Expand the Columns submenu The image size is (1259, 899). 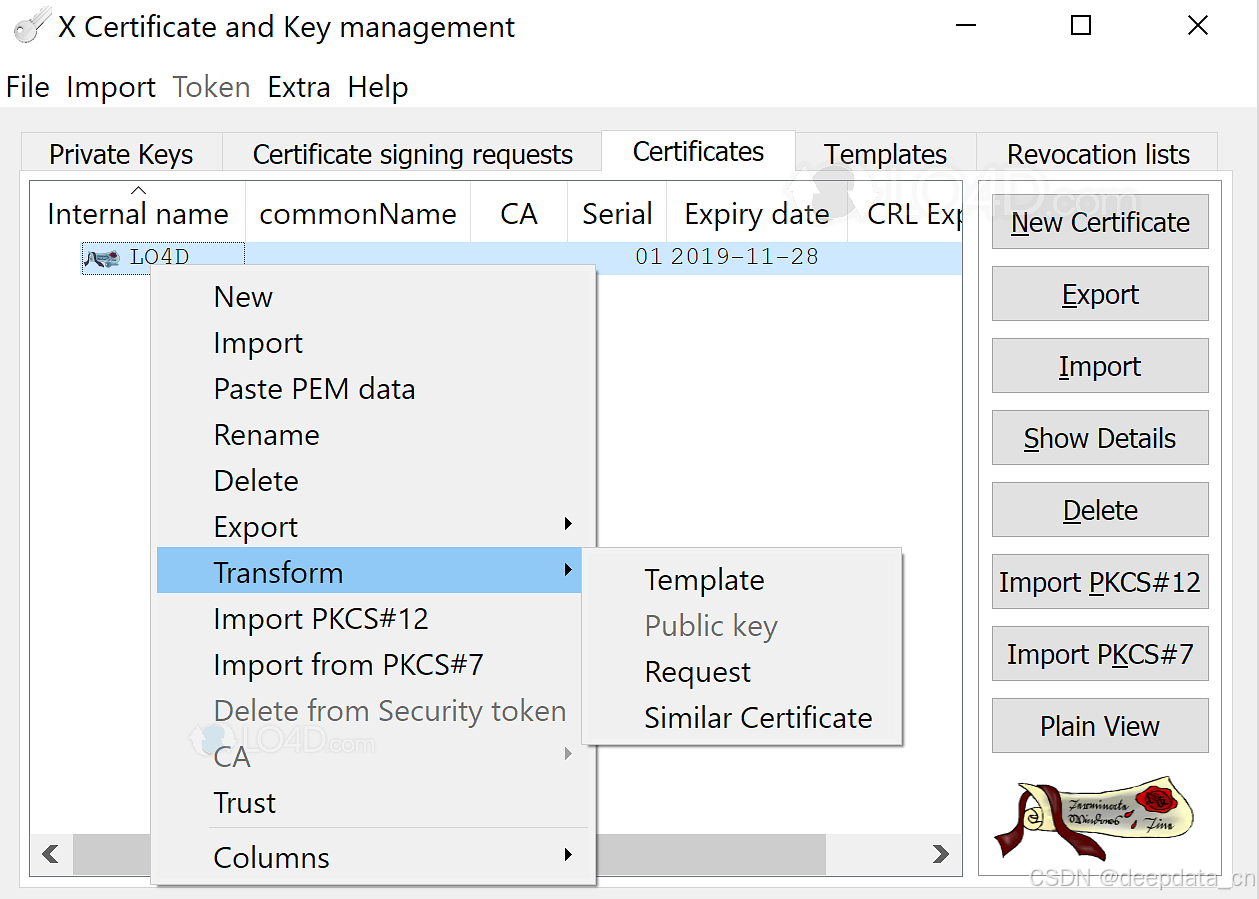(x=370, y=858)
